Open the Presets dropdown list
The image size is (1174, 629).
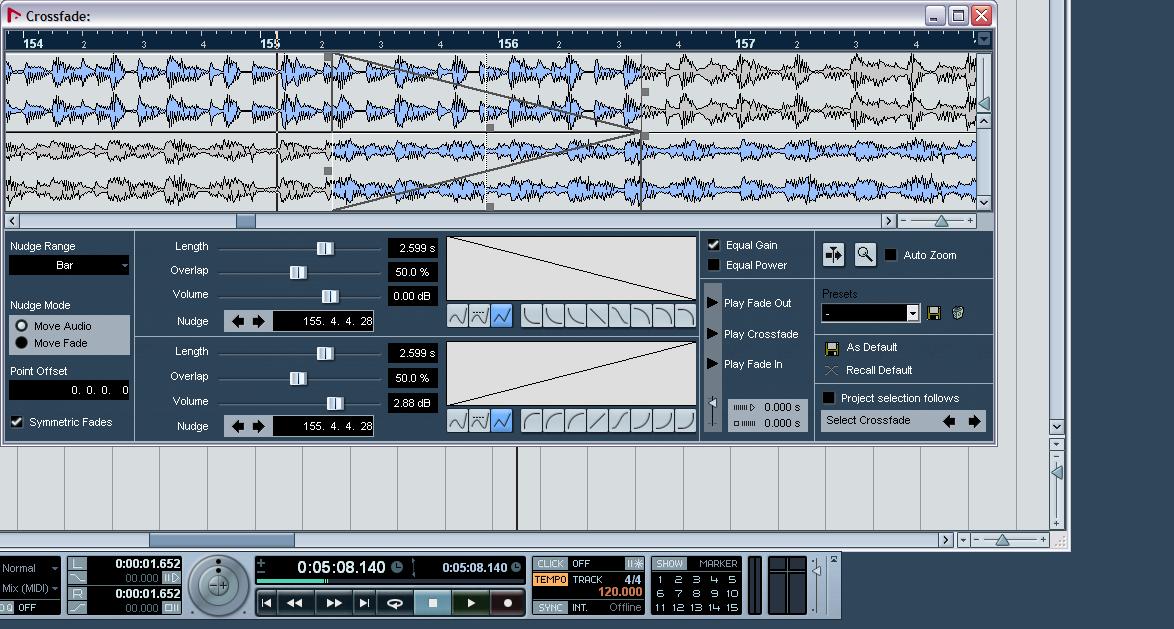[x=912, y=312]
